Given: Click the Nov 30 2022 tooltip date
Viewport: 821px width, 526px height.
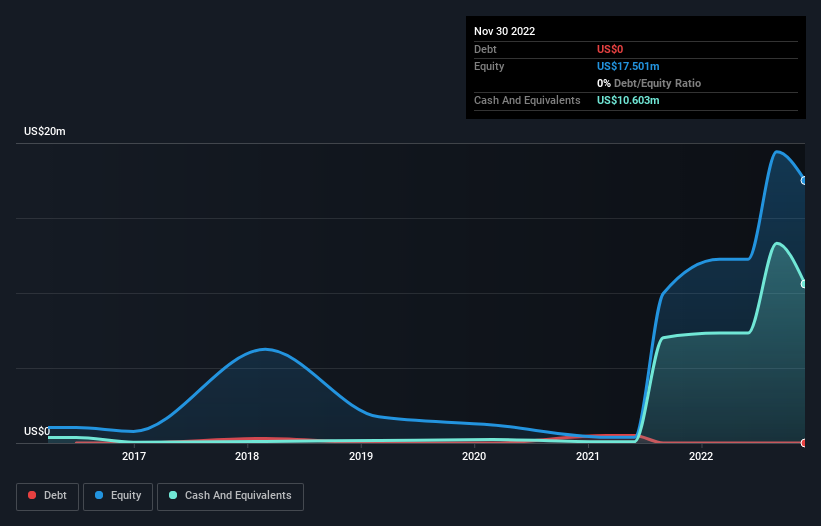Looking at the screenshot, I should tap(504, 31).
